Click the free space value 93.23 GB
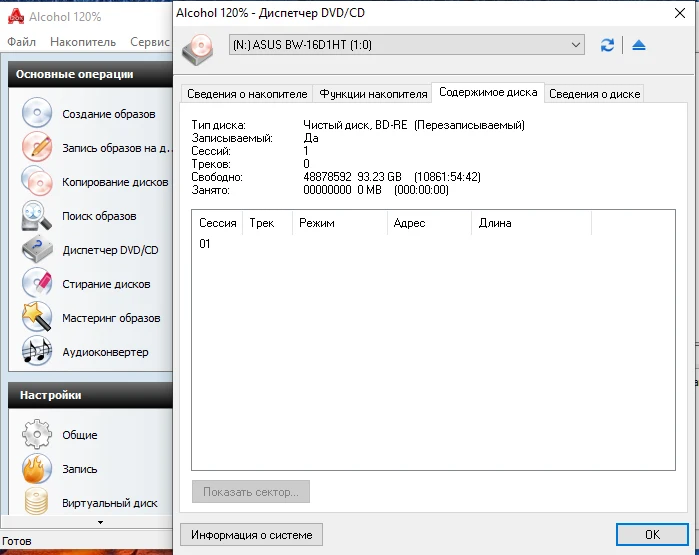This screenshot has height=555, width=699. [x=379, y=177]
